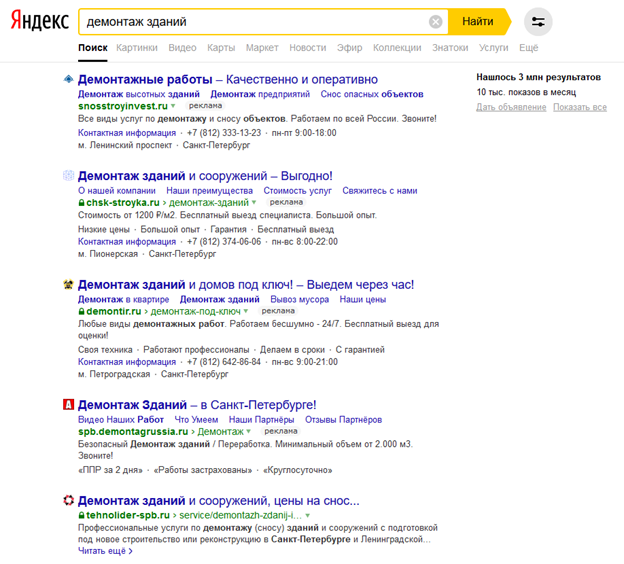Expand dropdown arrow after chsk-stroyka.ru path
The height and width of the screenshot is (564, 624).
(x=254, y=202)
